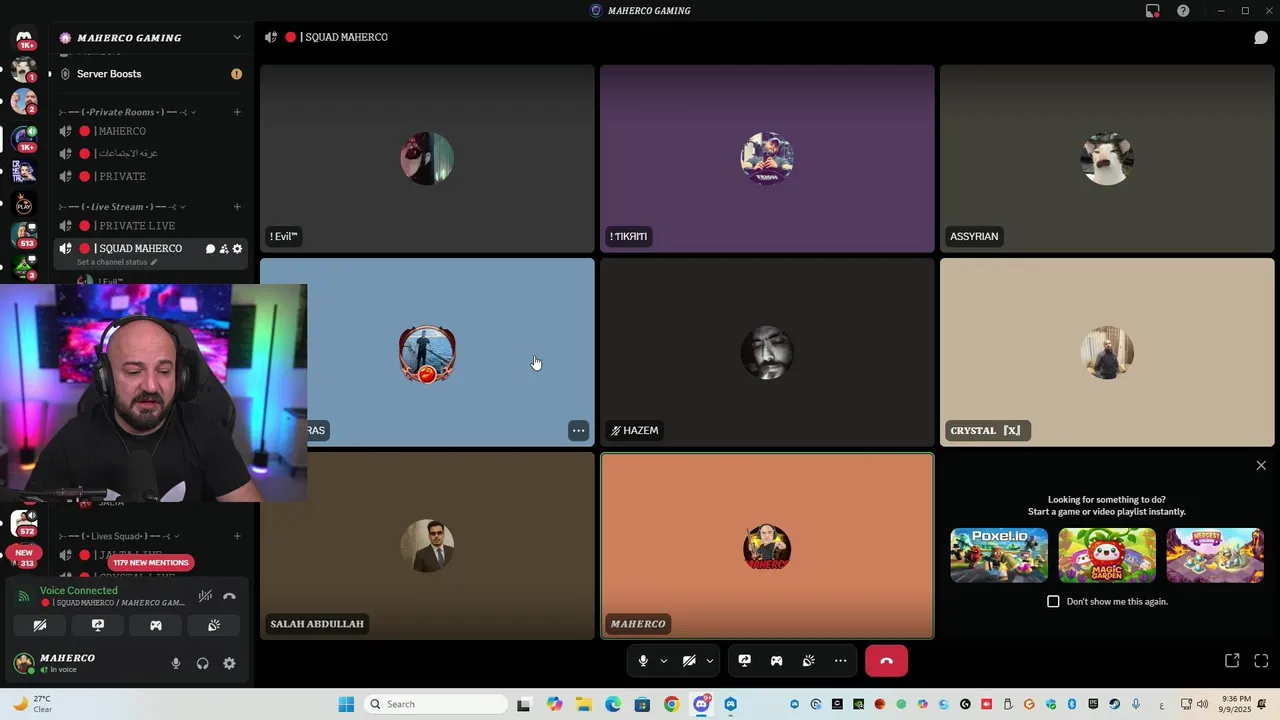Open three-dot menu on RAS video tile
Image resolution: width=1280 pixels, height=720 pixels.
[x=578, y=431]
